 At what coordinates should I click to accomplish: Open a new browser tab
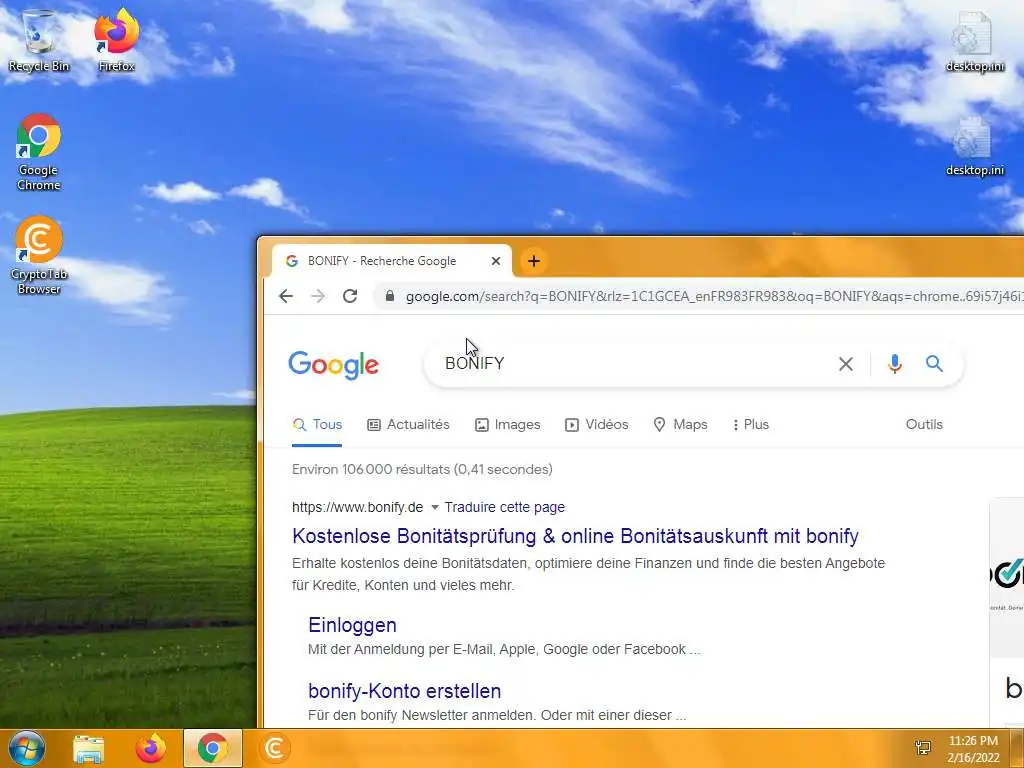point(534,261)
